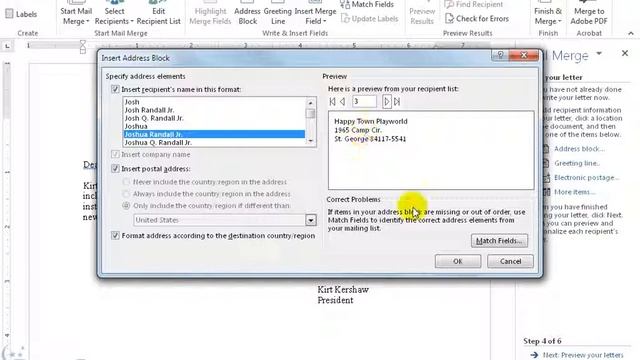Open Edit Recipient List

tap(158, 16)
